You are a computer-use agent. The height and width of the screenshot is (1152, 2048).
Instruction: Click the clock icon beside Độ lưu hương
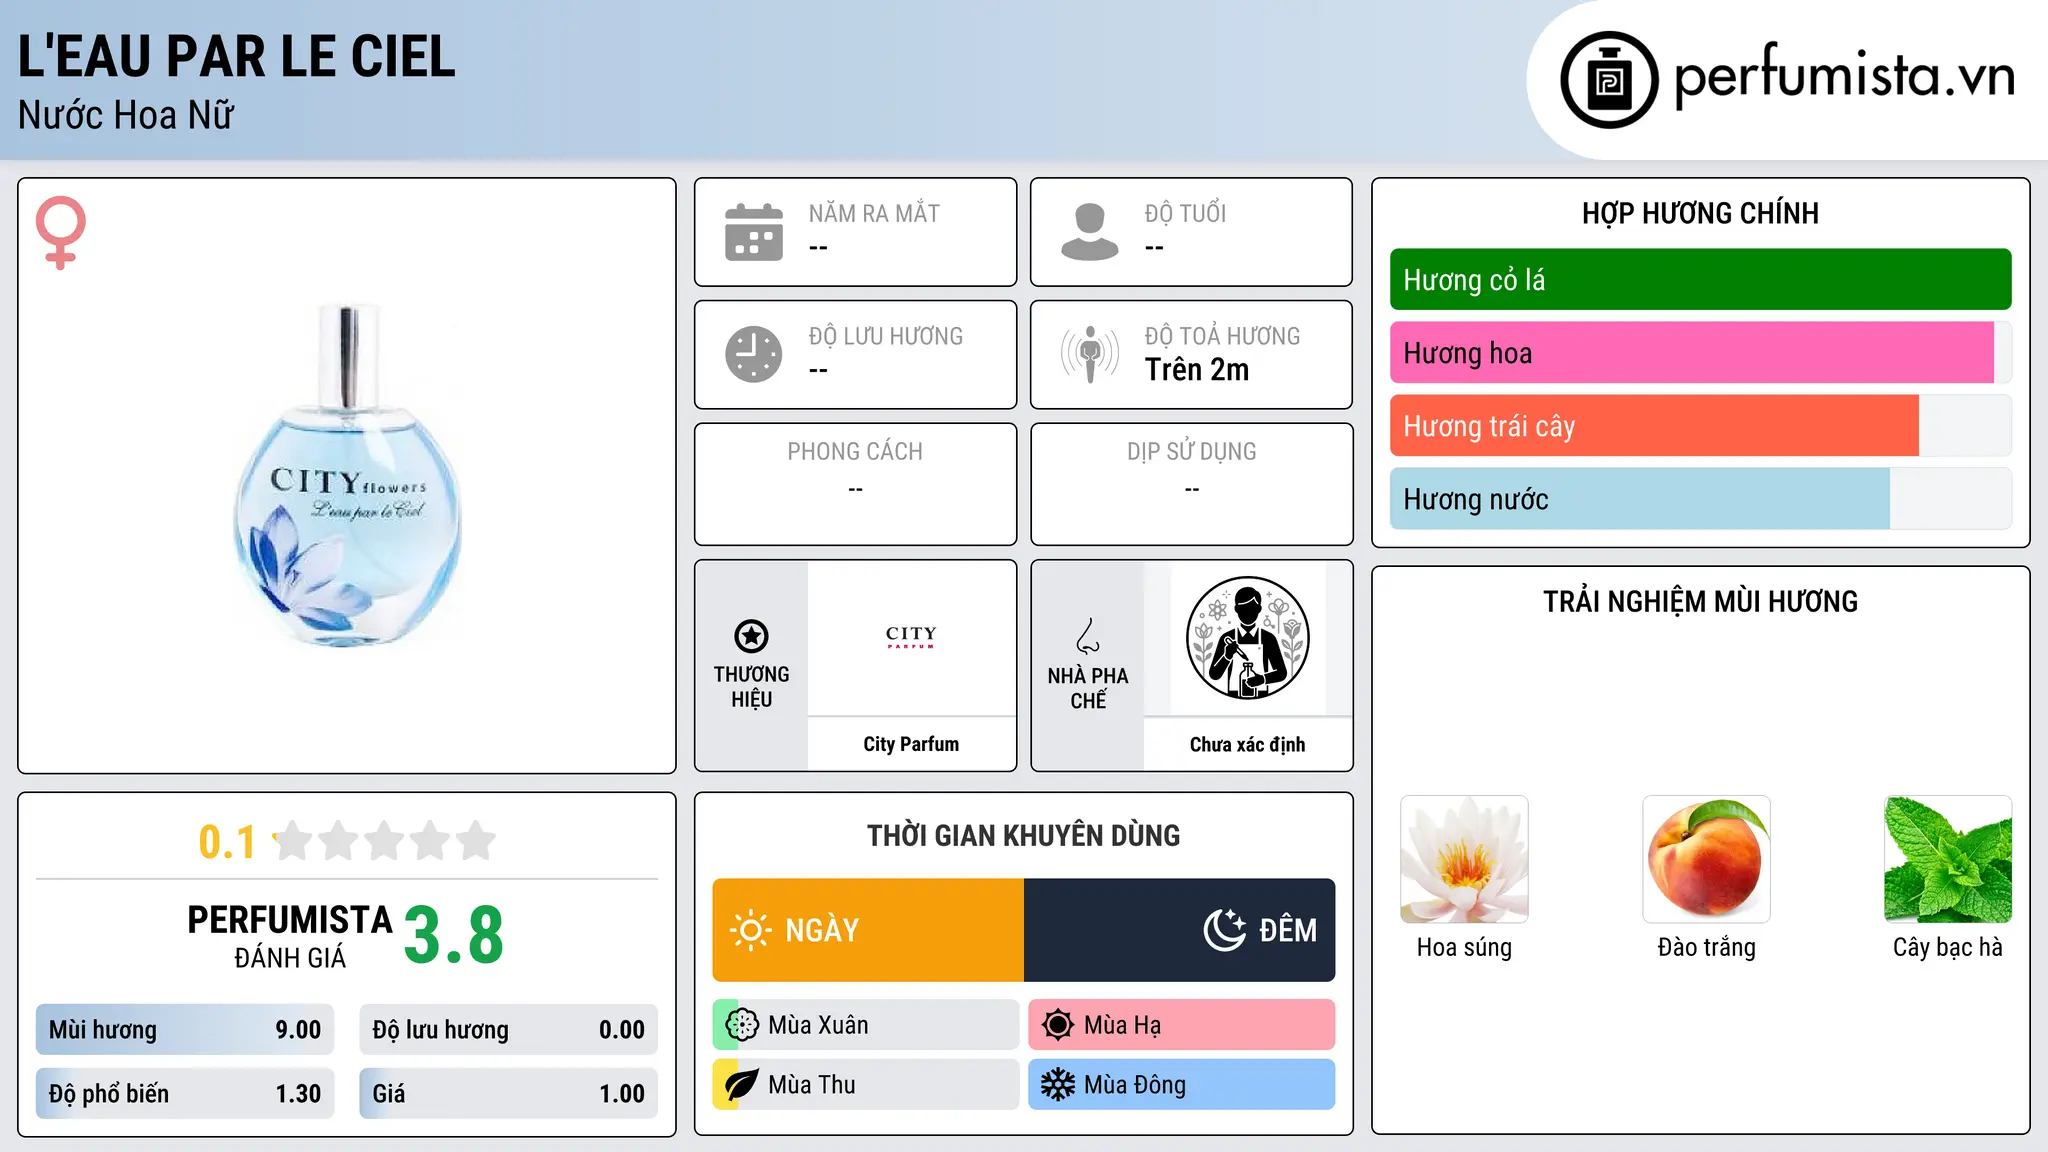(754, 354)
